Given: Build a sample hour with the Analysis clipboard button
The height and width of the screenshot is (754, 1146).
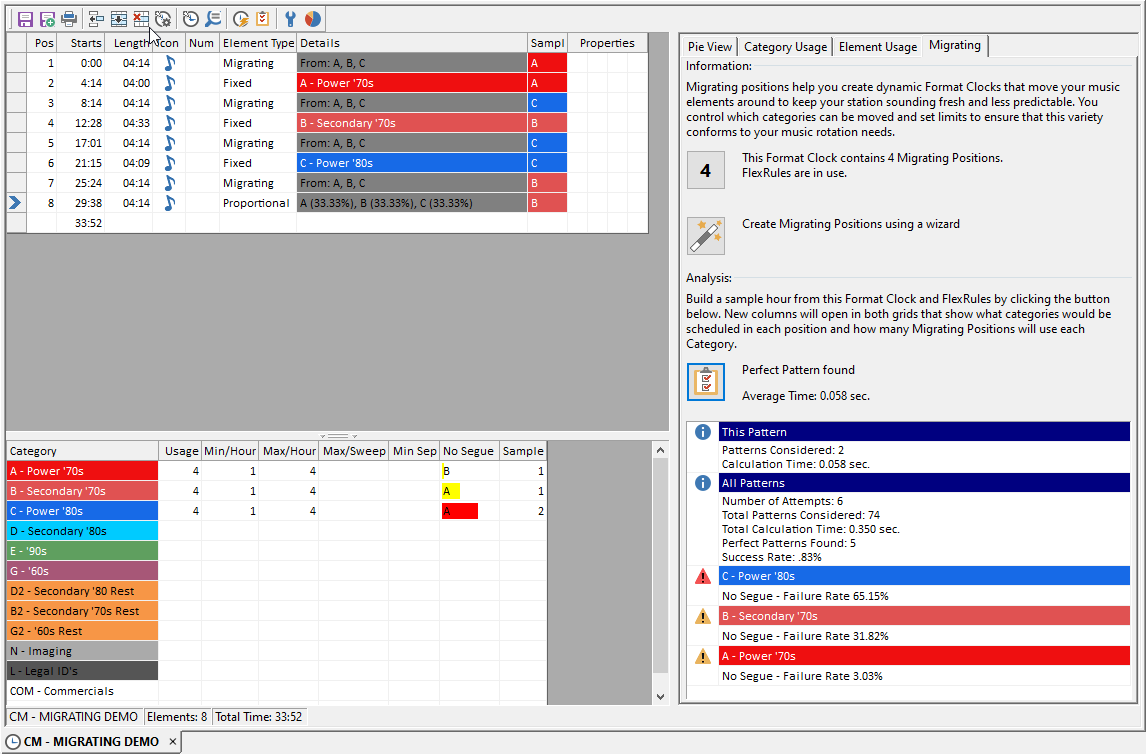Looking at the screenshot, I should tap(706, 382).
